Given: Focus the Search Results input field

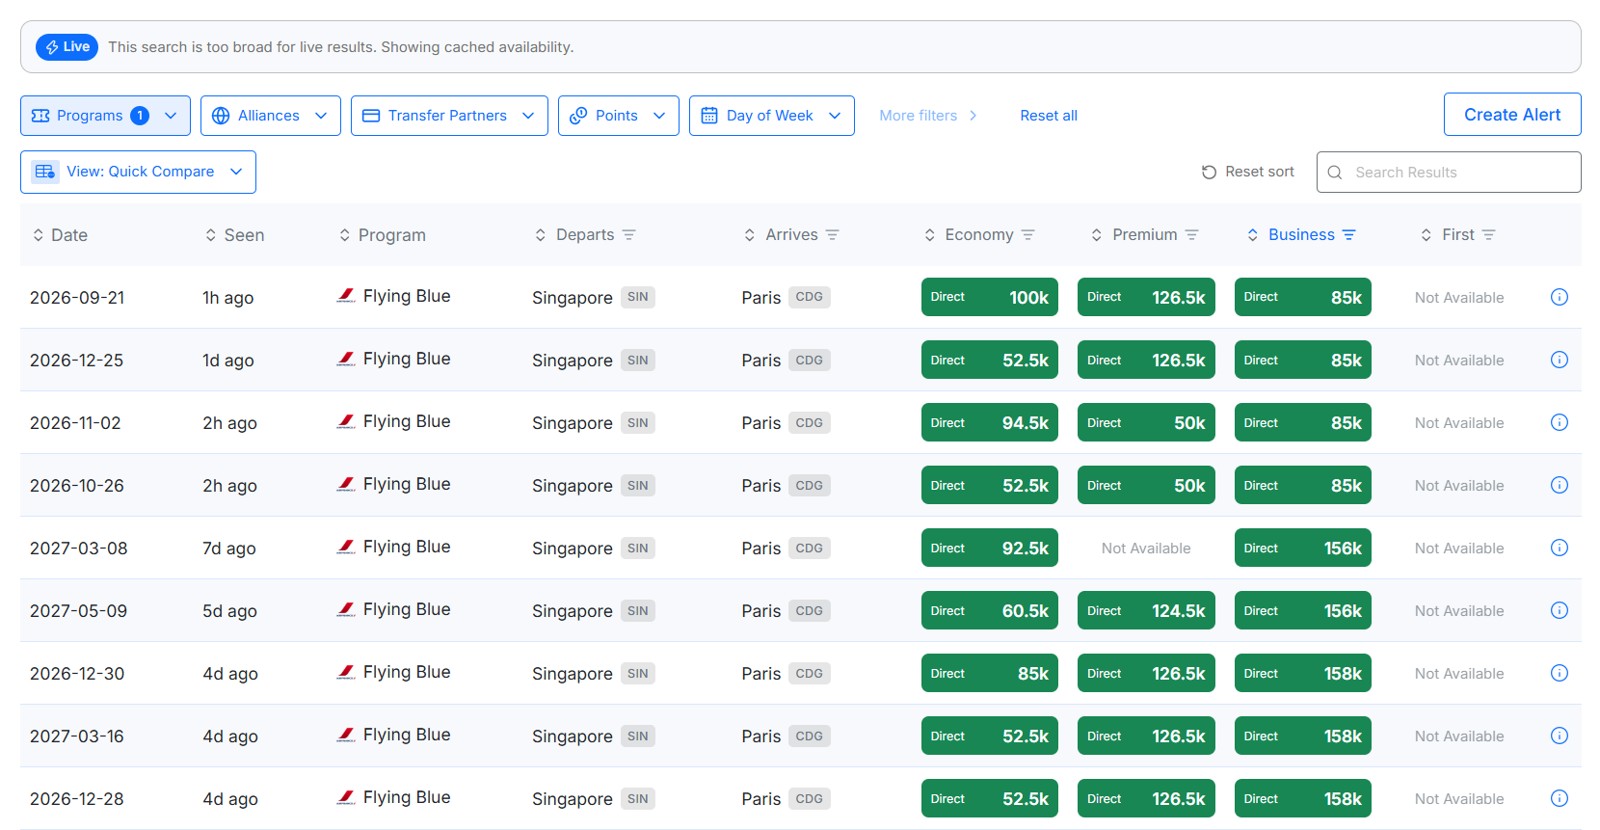Looking at the screenshot, I should pos(1449,172).
